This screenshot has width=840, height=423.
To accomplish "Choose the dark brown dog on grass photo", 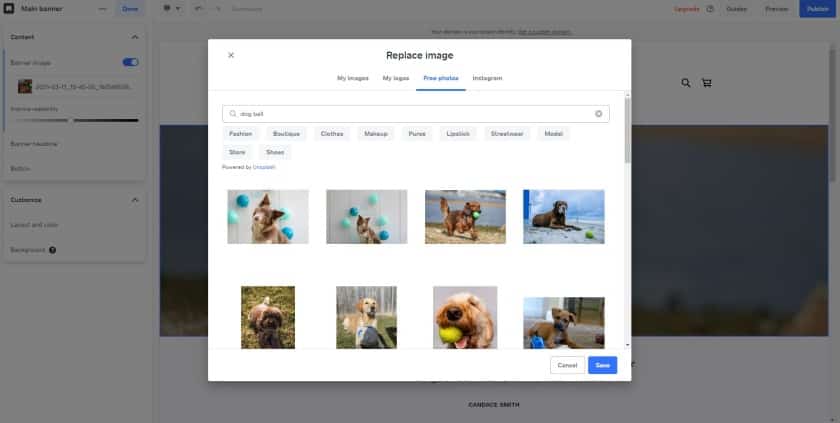I will click(x=268, y=318).
